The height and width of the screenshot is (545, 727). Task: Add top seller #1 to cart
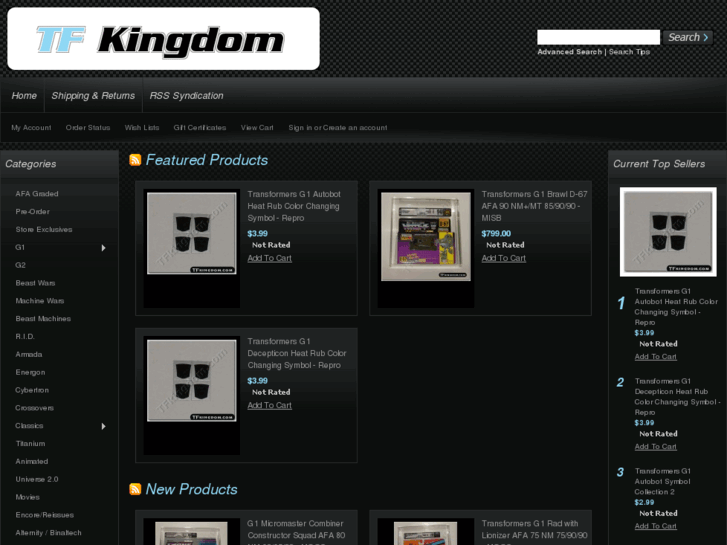pos(656,357)
